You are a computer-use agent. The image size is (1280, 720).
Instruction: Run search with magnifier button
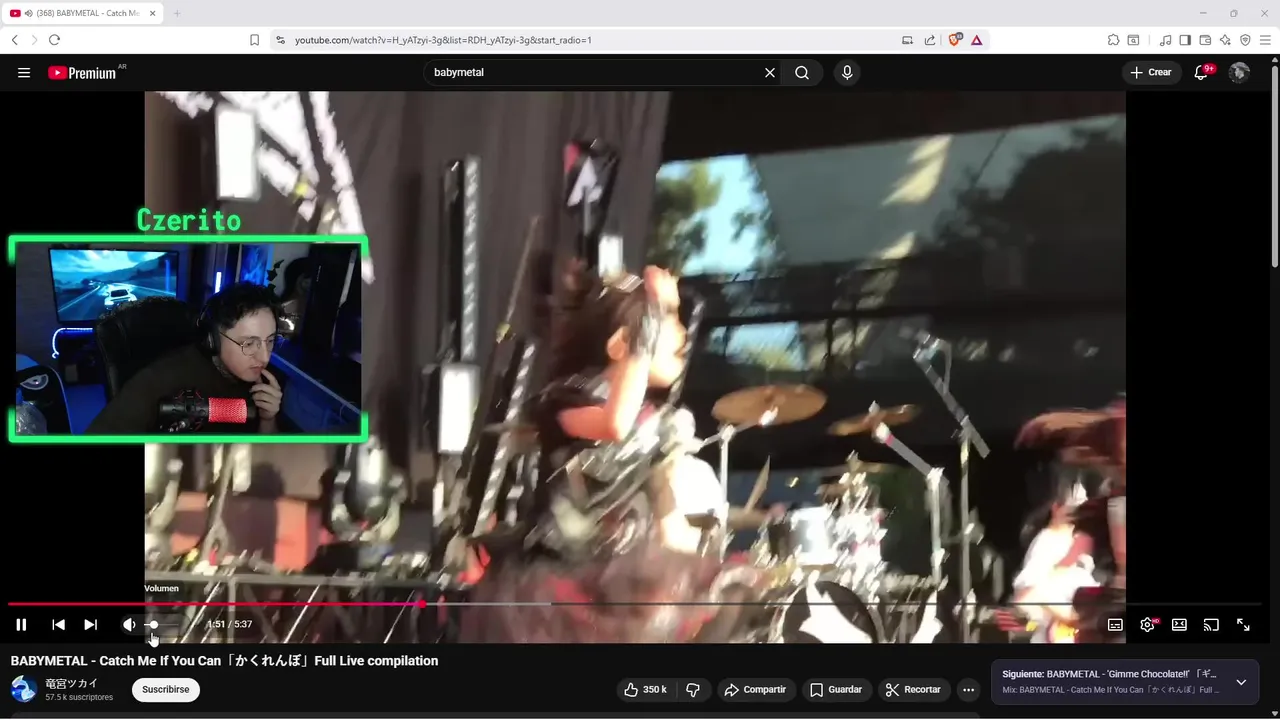coord(802,72)
